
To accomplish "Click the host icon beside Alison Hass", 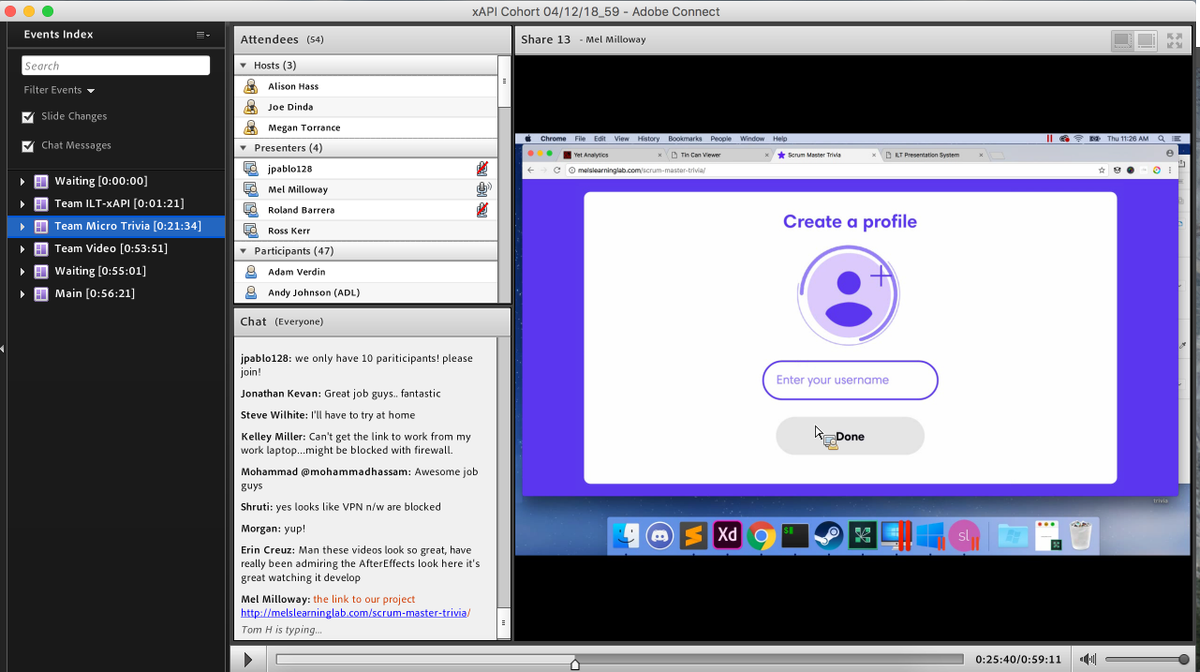I will [x=251, y=86].
